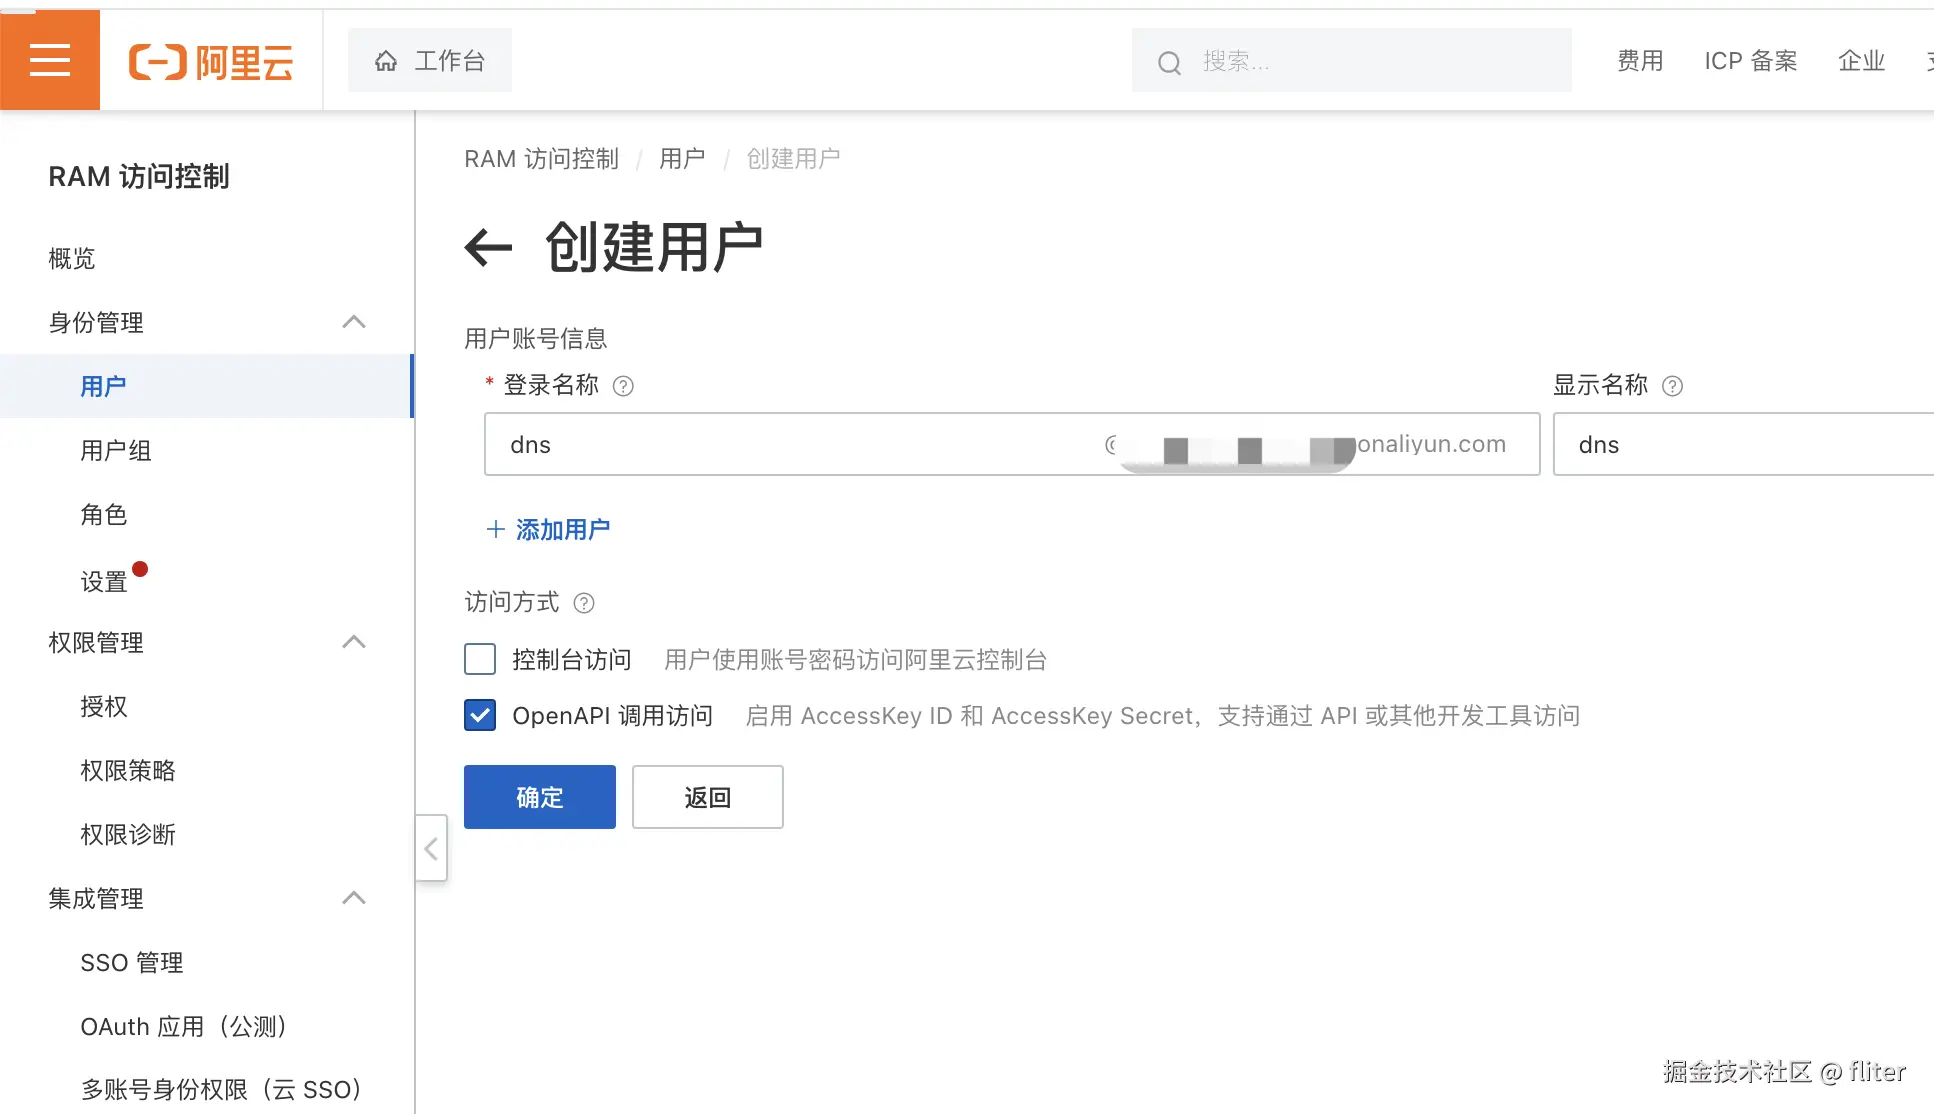Collapse the 权限管理 section
Screen dimensions: 1934x1114
coord(354,642)
